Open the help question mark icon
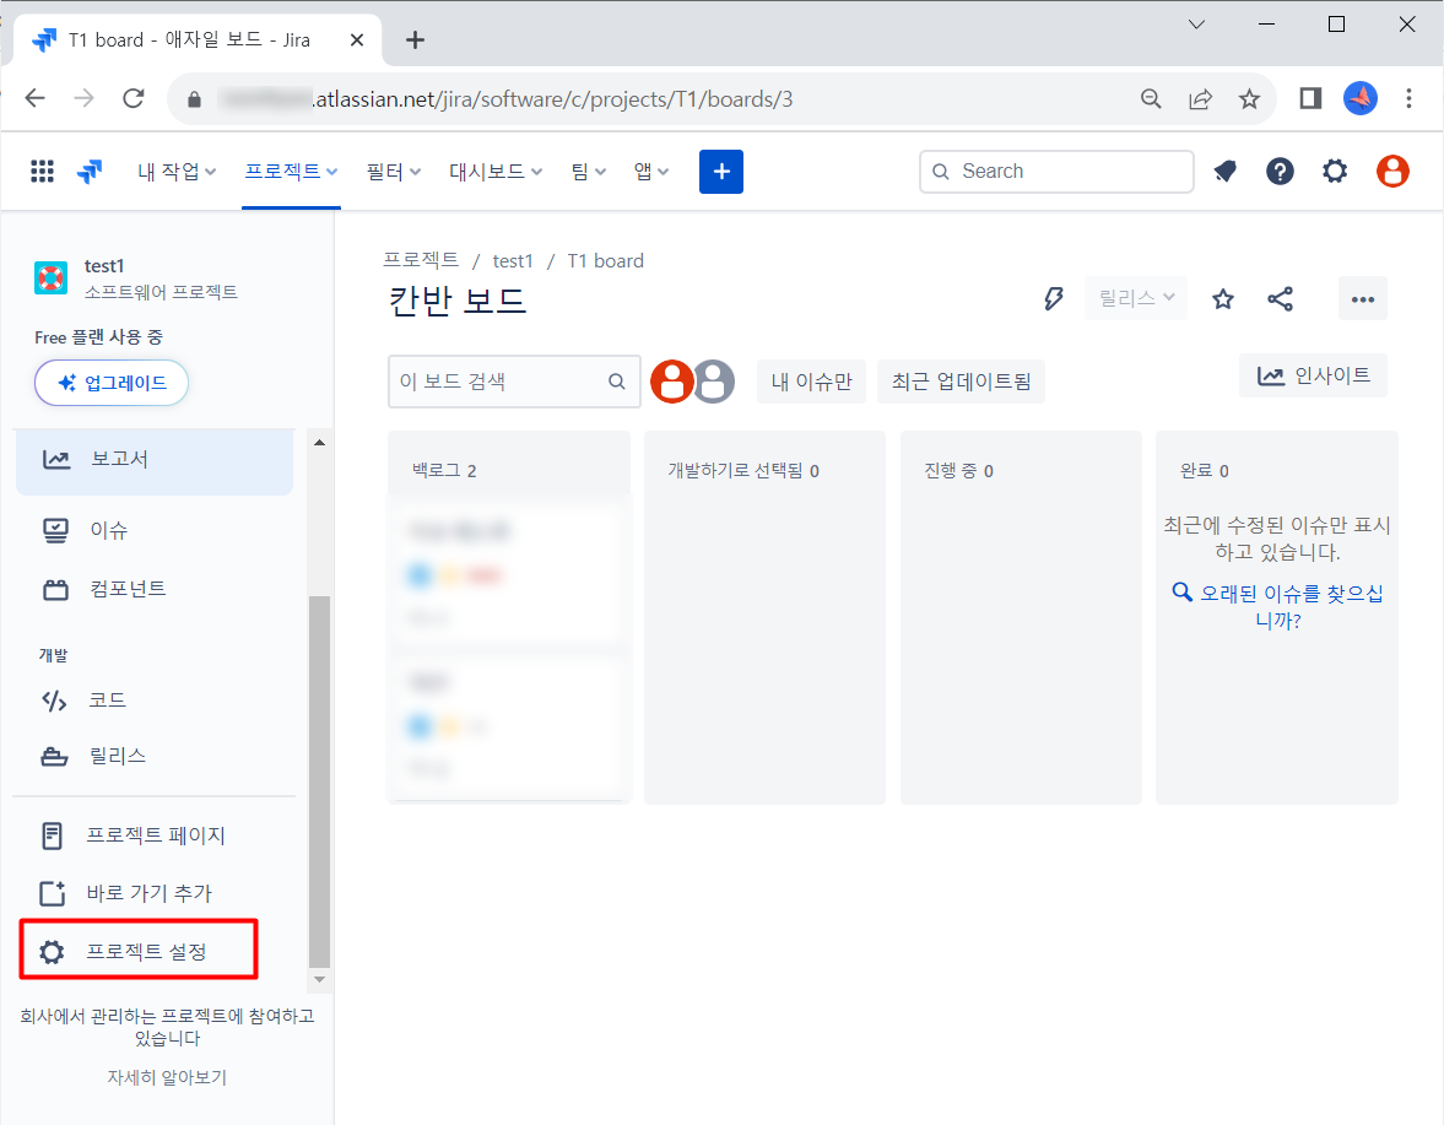The image size is (1444, 1125). (x=1279, y=171)
